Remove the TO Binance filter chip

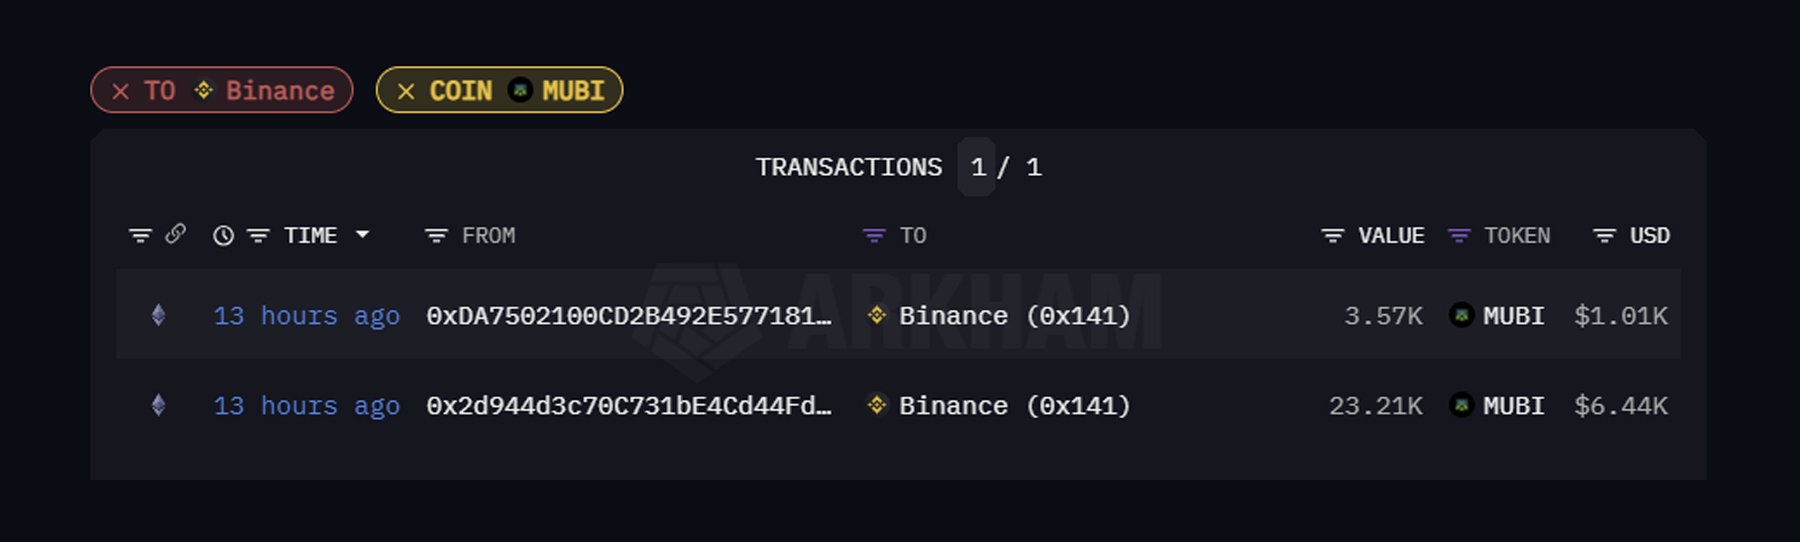coord(121,91)
